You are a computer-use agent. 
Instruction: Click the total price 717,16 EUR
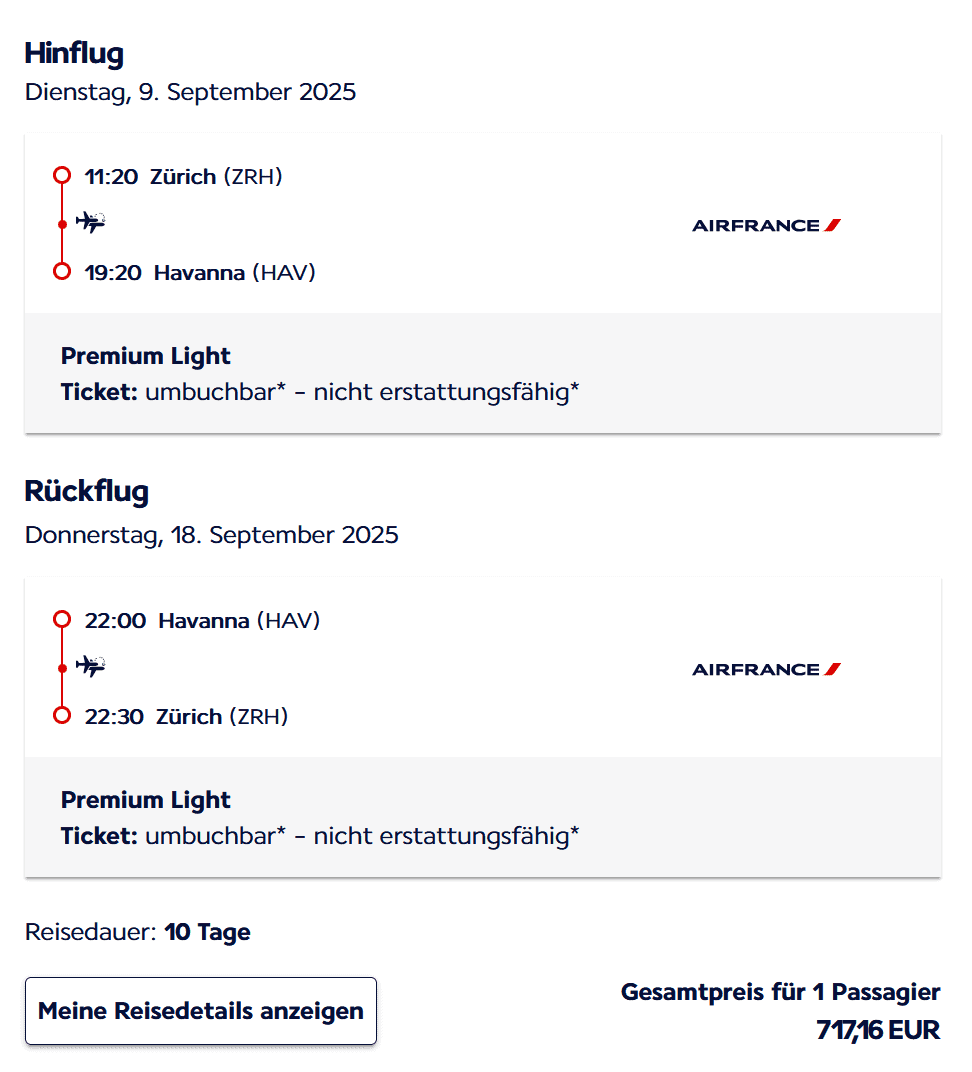[878, 1030]
